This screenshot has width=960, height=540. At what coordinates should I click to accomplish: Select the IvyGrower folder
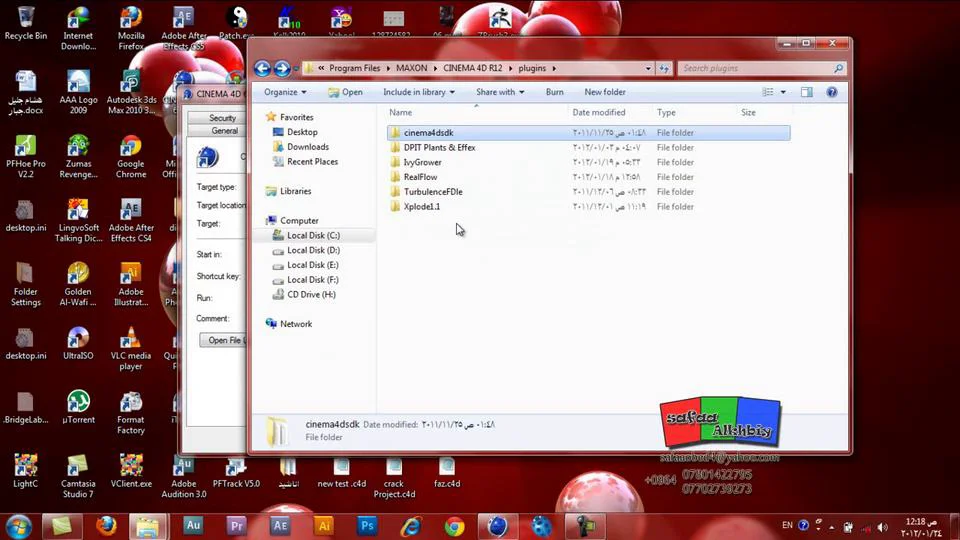tap(588, 162)
